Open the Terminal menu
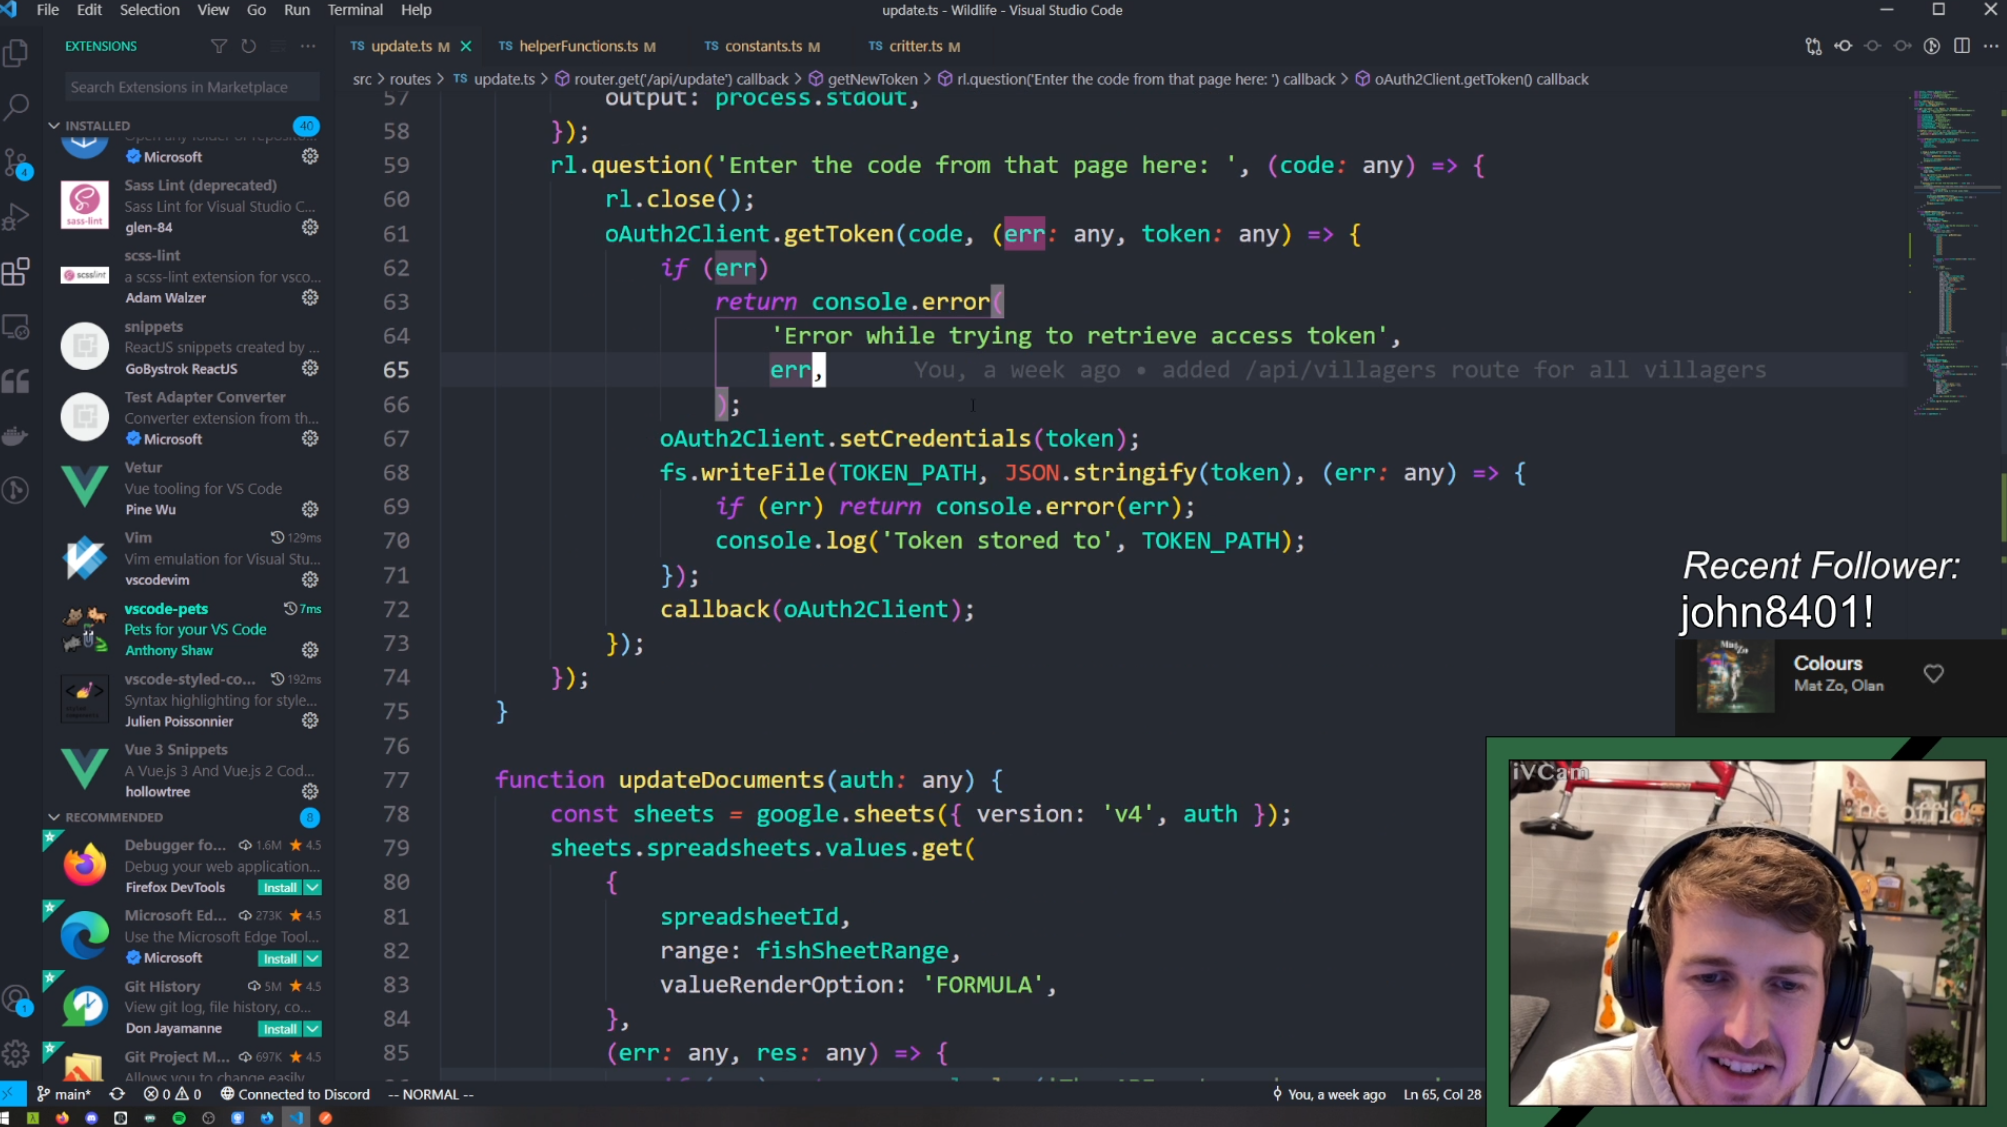 [354, 10]
